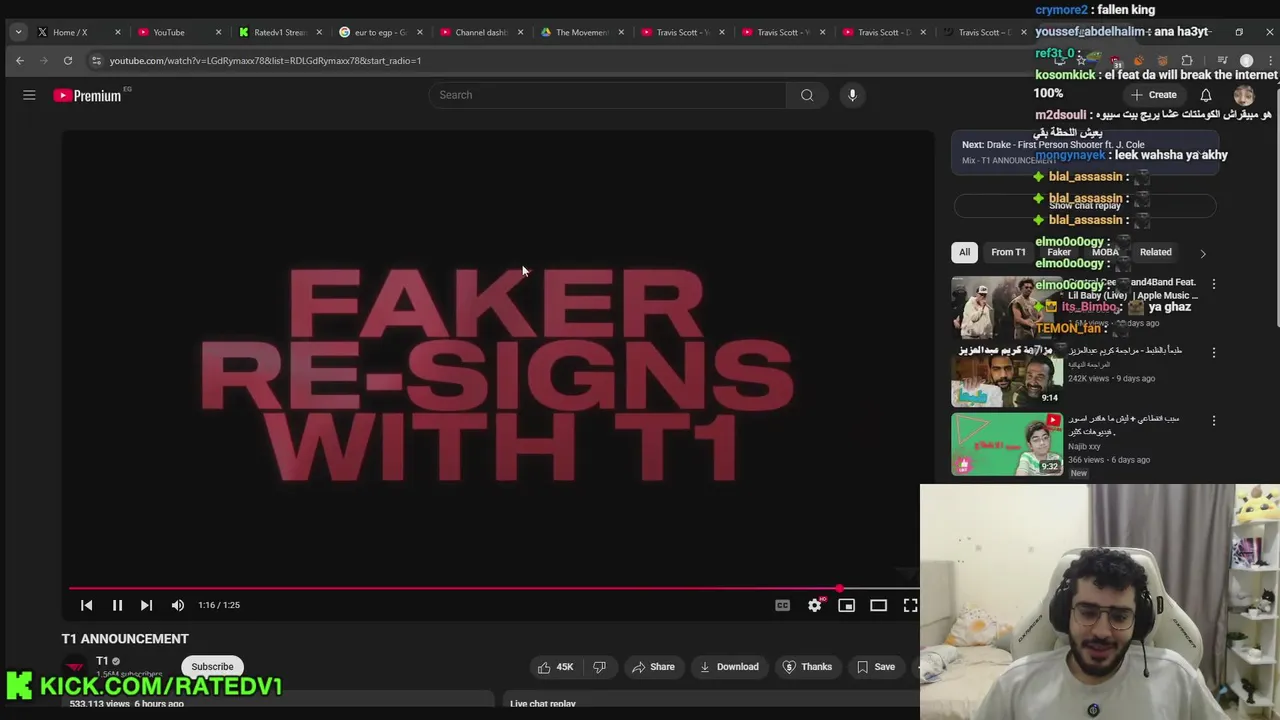Screen dimensions: 1280x720
Task: Play the previous video
Action: point(86,605)
